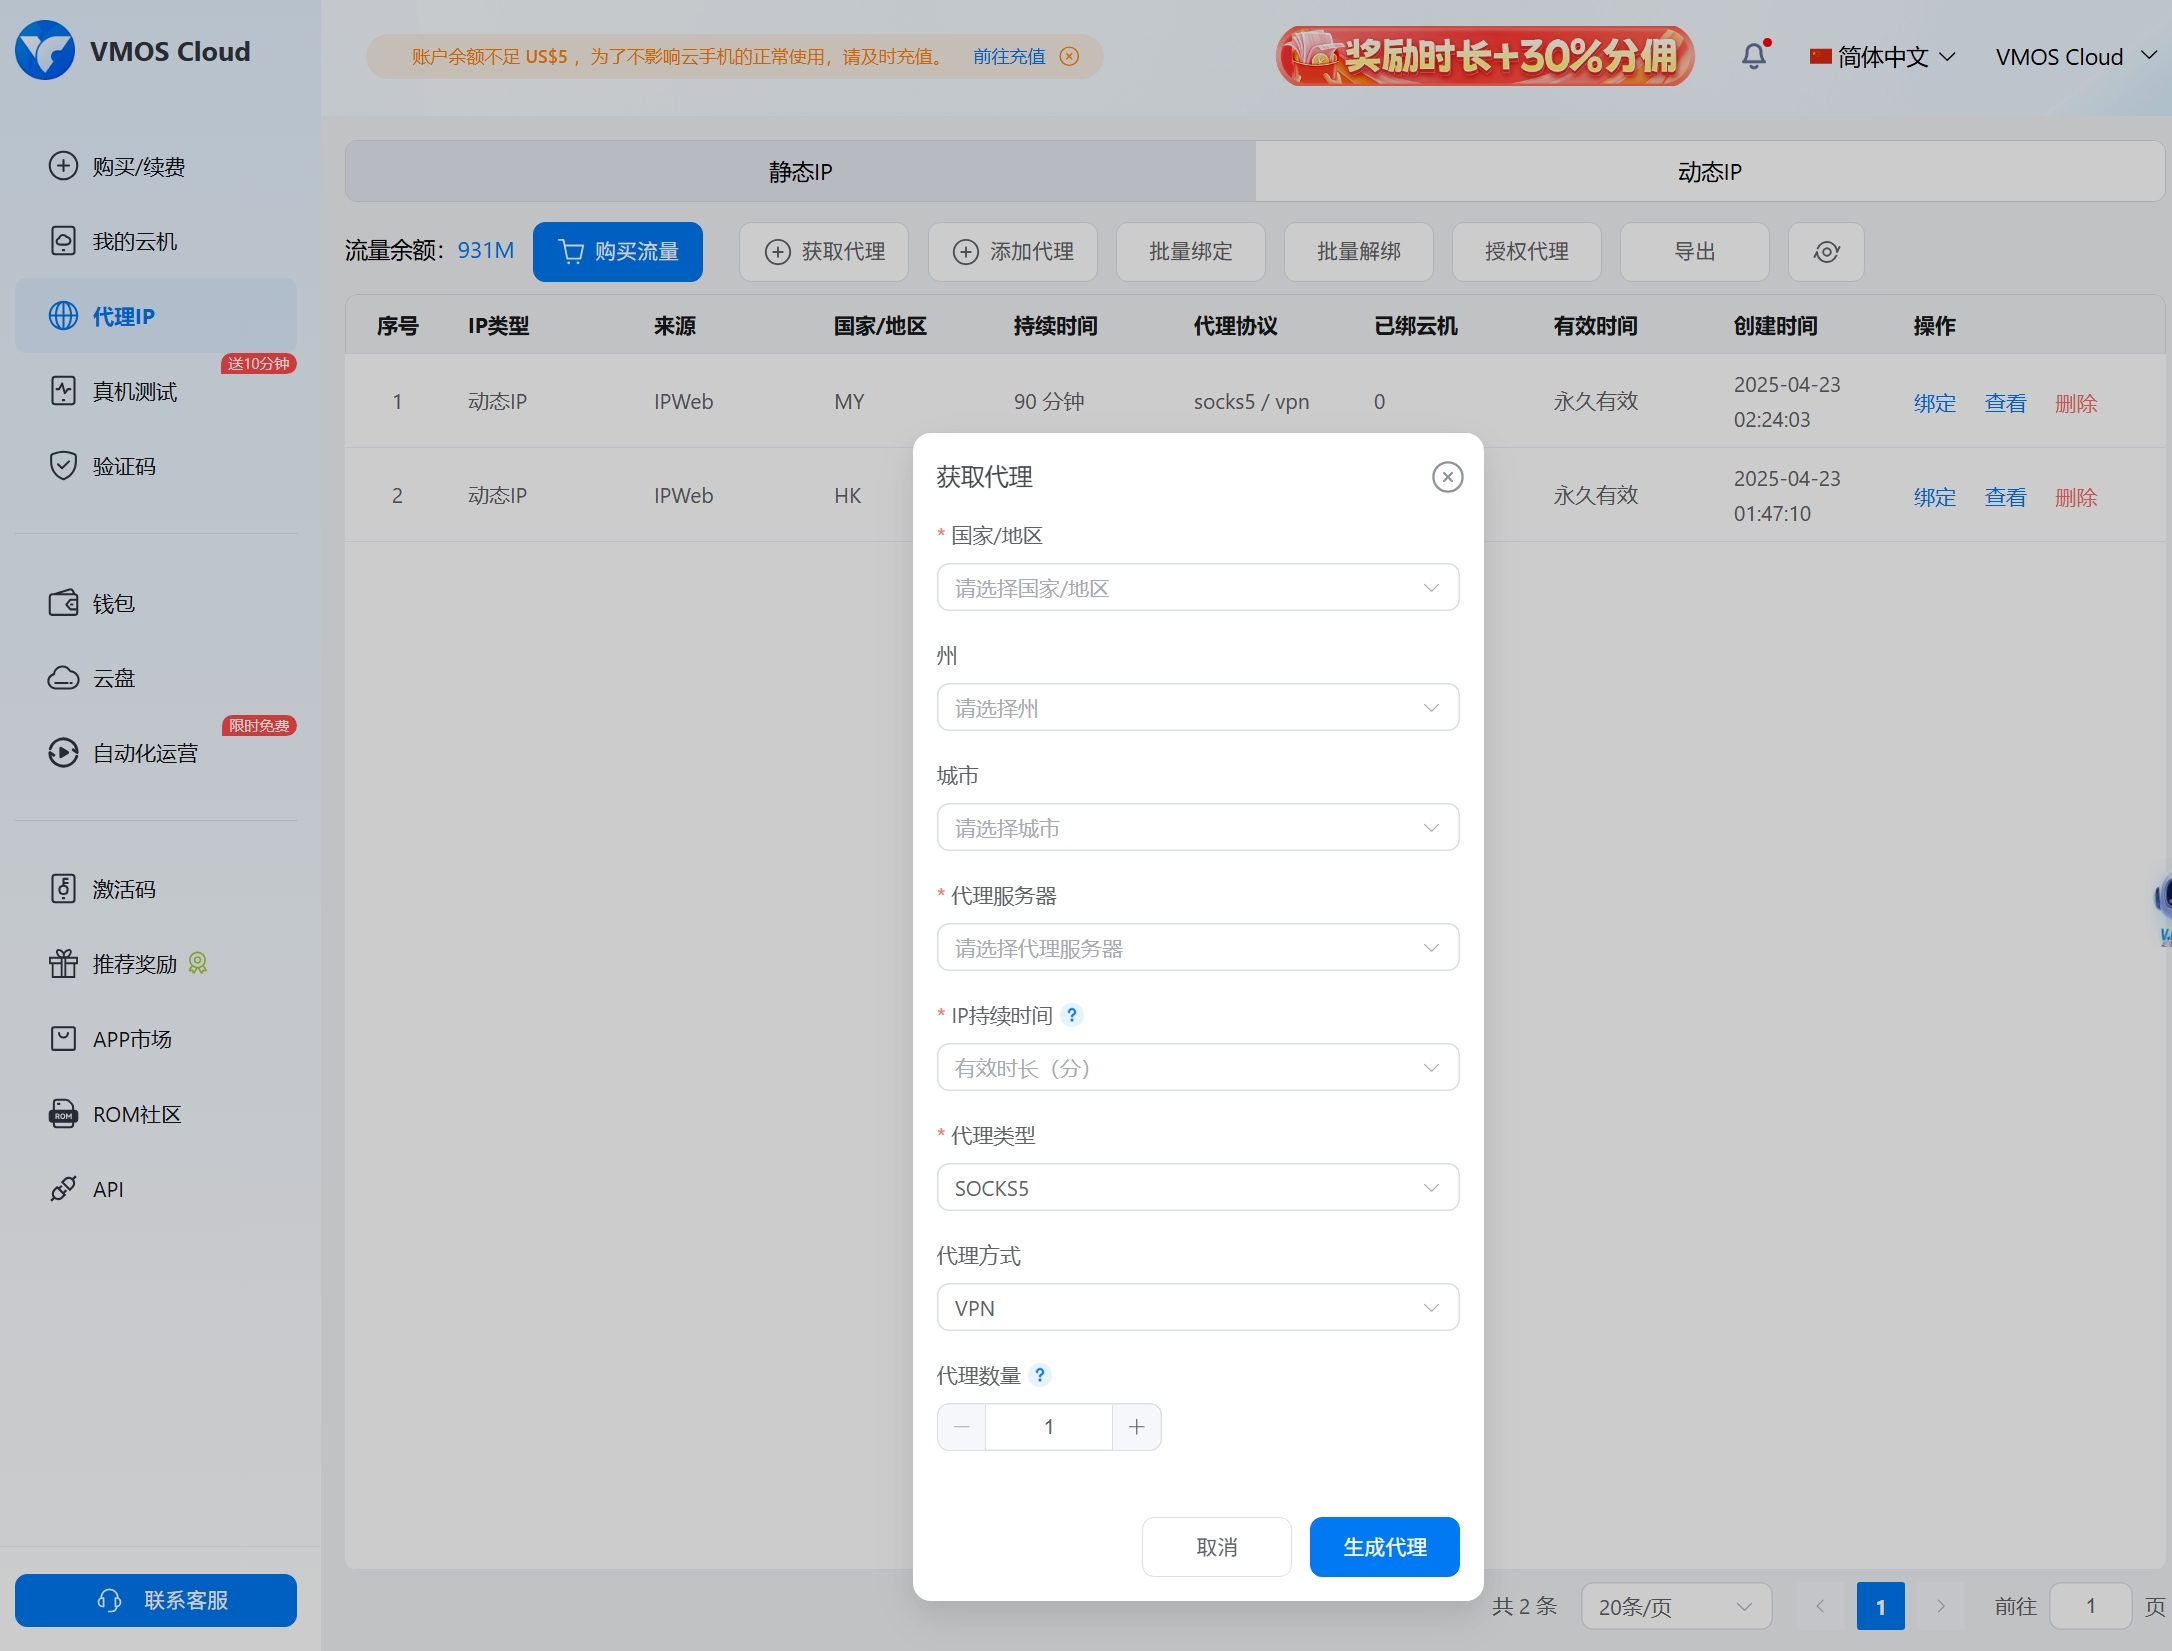This screenshot has width=2172, height=1651.
Task: Click the page jump input field
Action: [2090, 1606]
